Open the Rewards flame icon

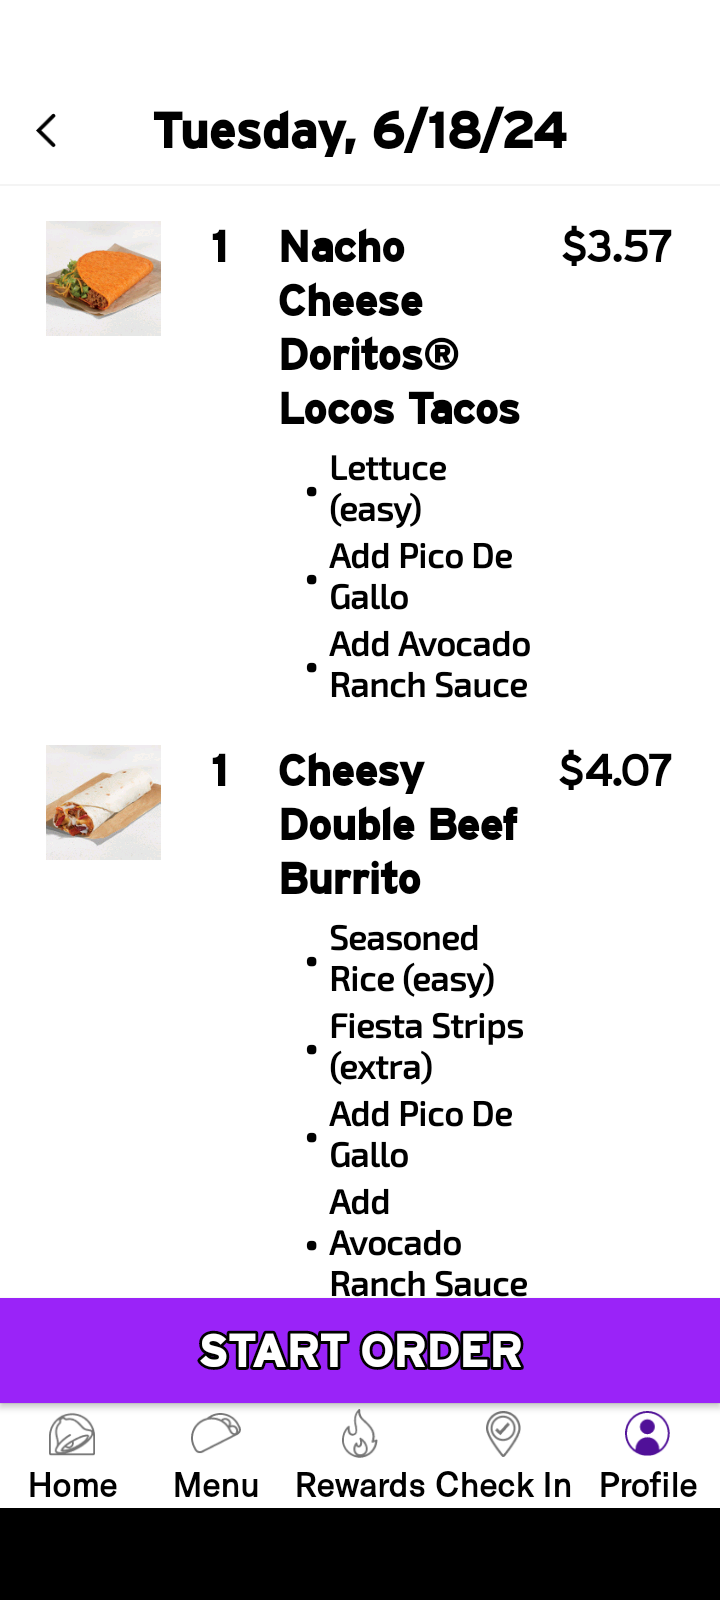point(360,1434)
